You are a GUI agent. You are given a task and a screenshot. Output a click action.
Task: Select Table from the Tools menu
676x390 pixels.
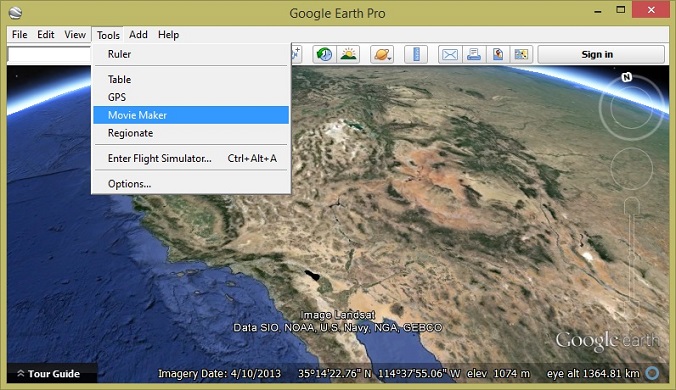pos(191,79)
